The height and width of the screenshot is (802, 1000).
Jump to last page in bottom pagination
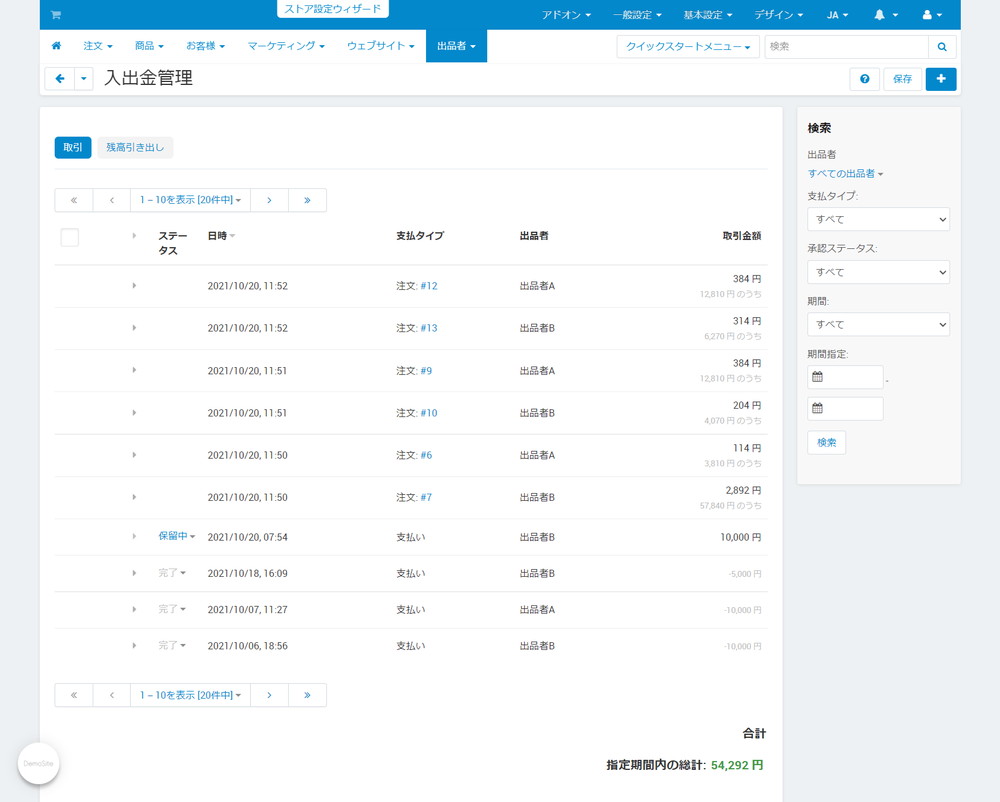pyautogui.click(x=307, y=695)
